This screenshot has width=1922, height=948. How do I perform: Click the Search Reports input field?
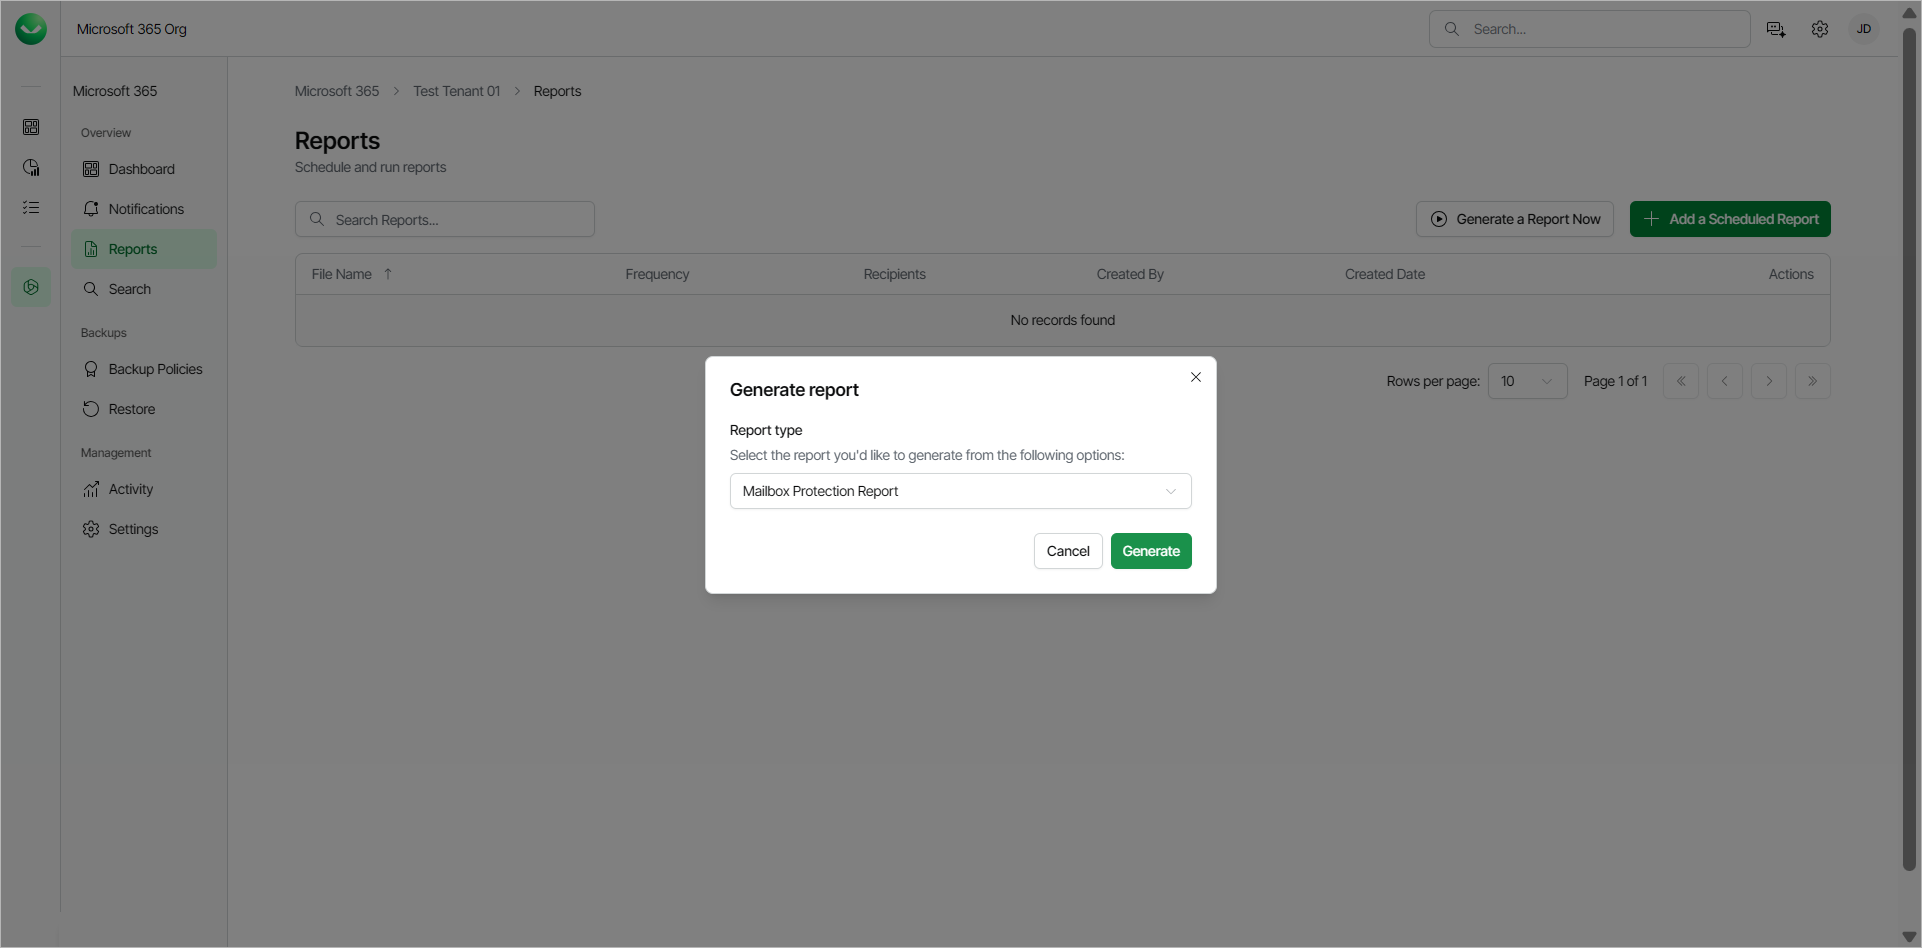445,219
